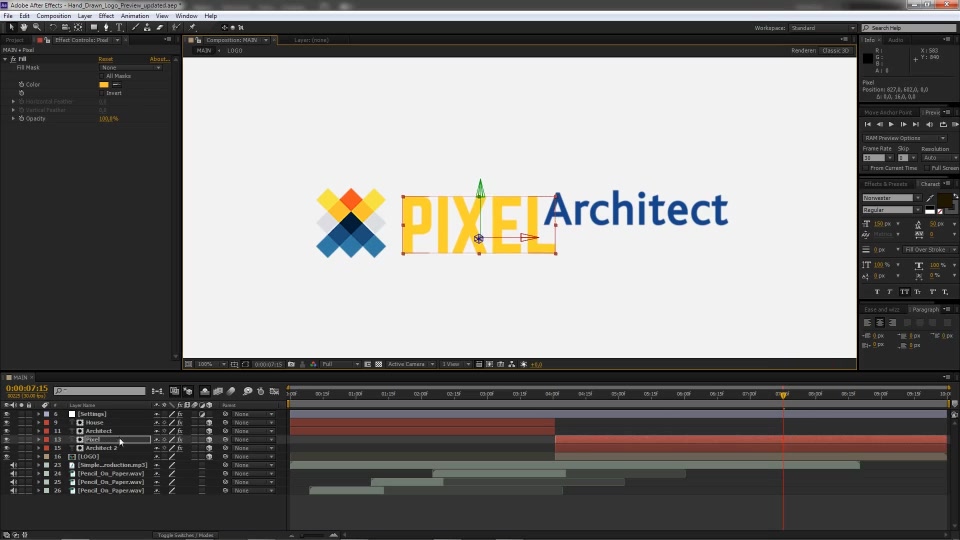This screenshot has height=540, width=960.
Task: Select the Hand tool
Action: pos(24,27)
